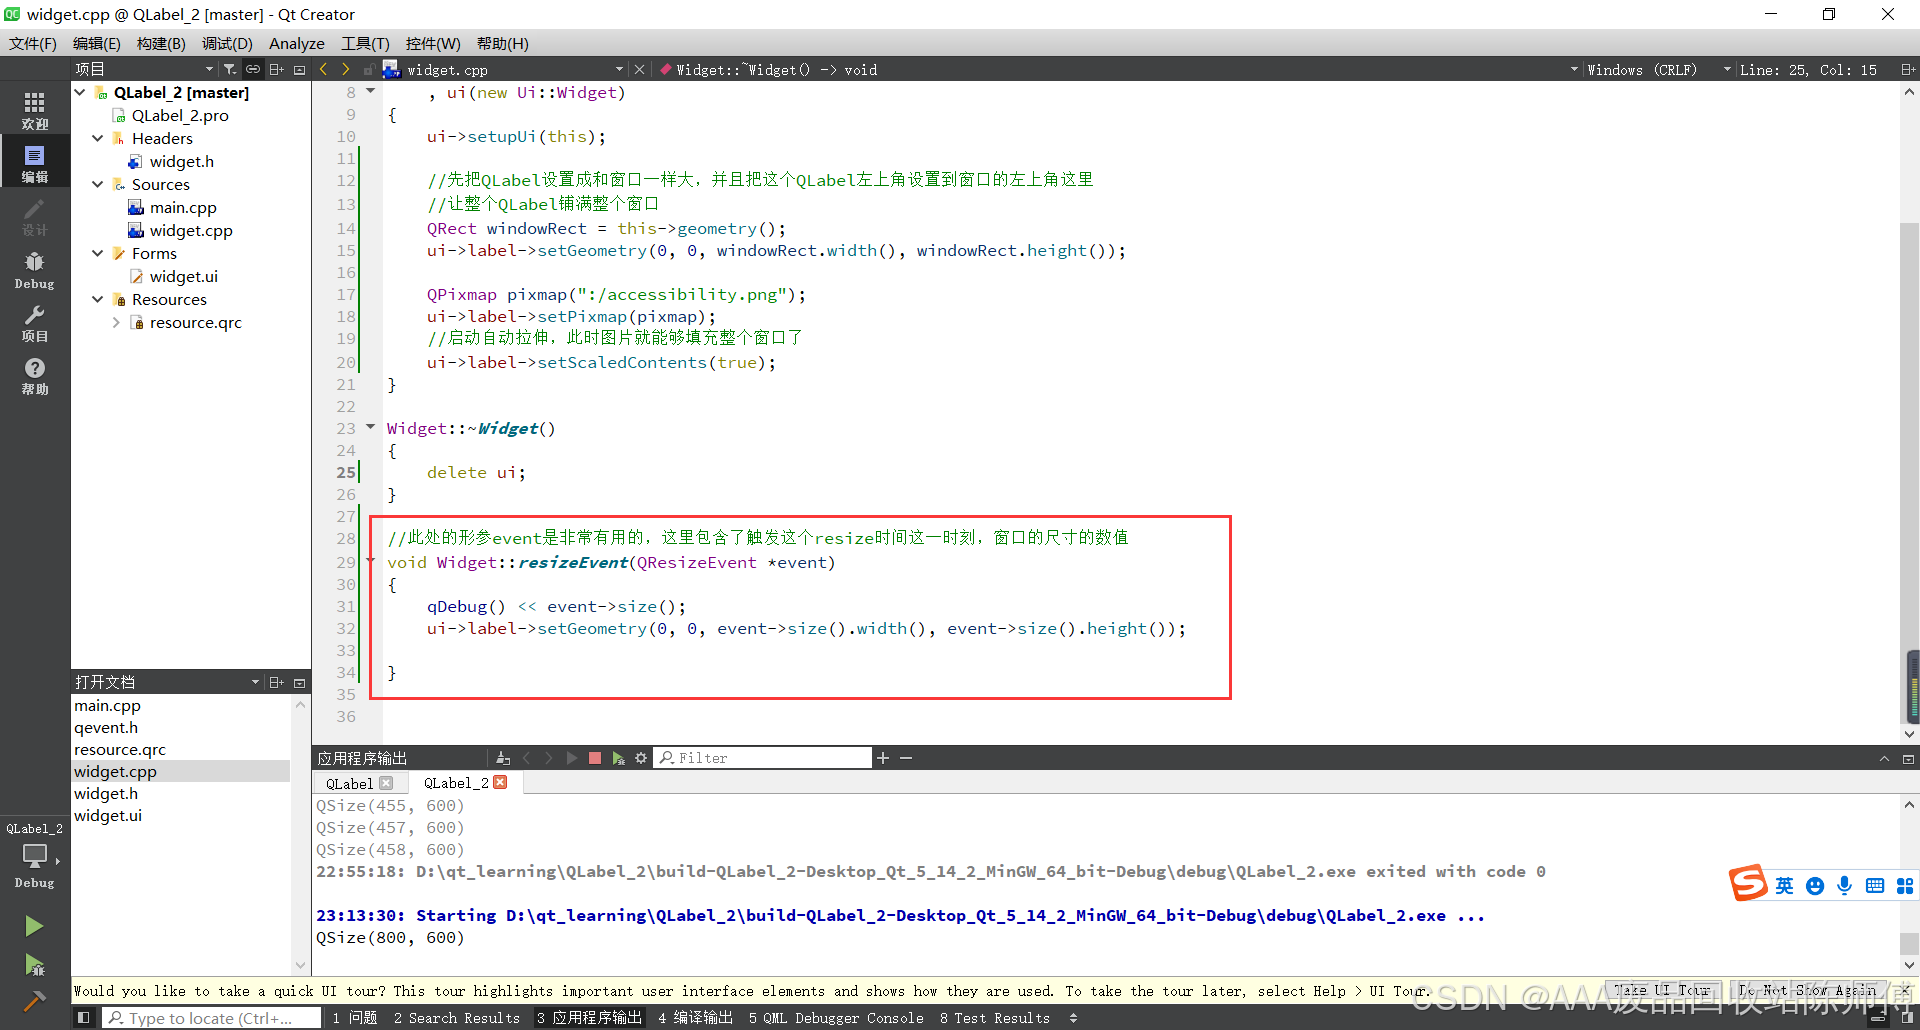This screenshot has height=1030, width=1920.
Task: Open the 调试(D) menu
Action: point(227,43)
